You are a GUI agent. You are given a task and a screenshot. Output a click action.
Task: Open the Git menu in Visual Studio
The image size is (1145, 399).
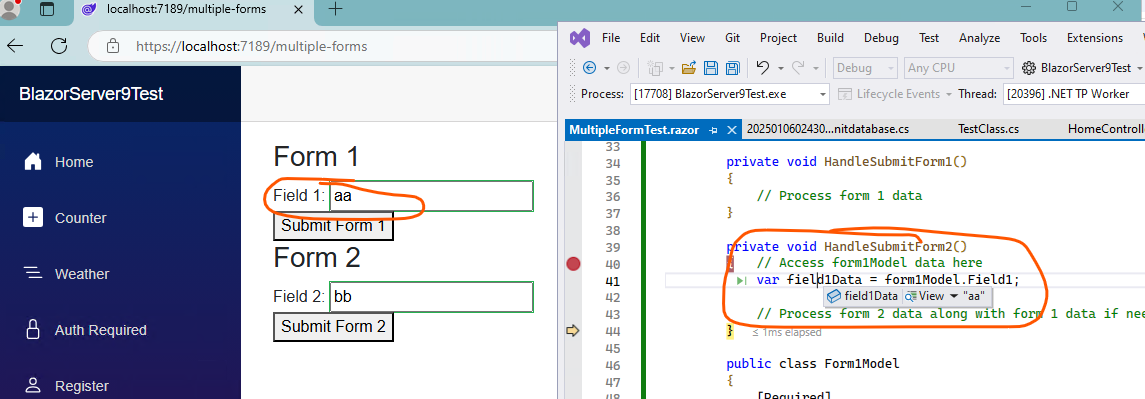[732, 38]
